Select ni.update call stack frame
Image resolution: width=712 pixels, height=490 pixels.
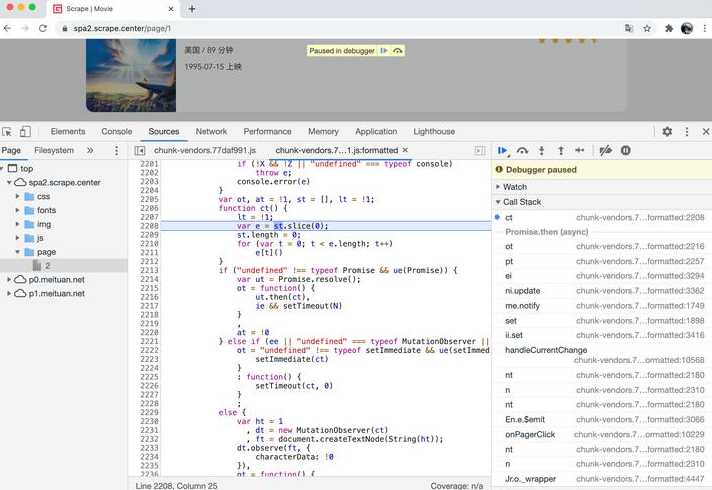coord(601,291)
